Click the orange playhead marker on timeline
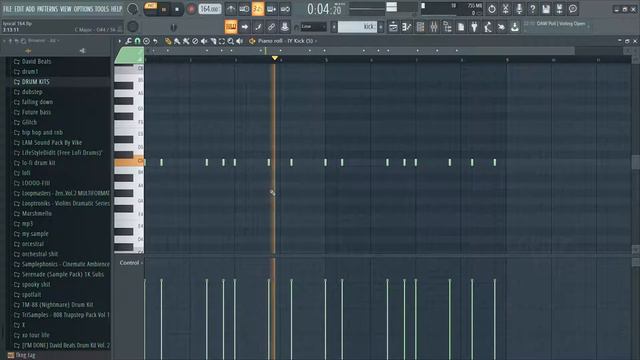The height and width of the screenshot is (360, 640). [x=275, y=58]
